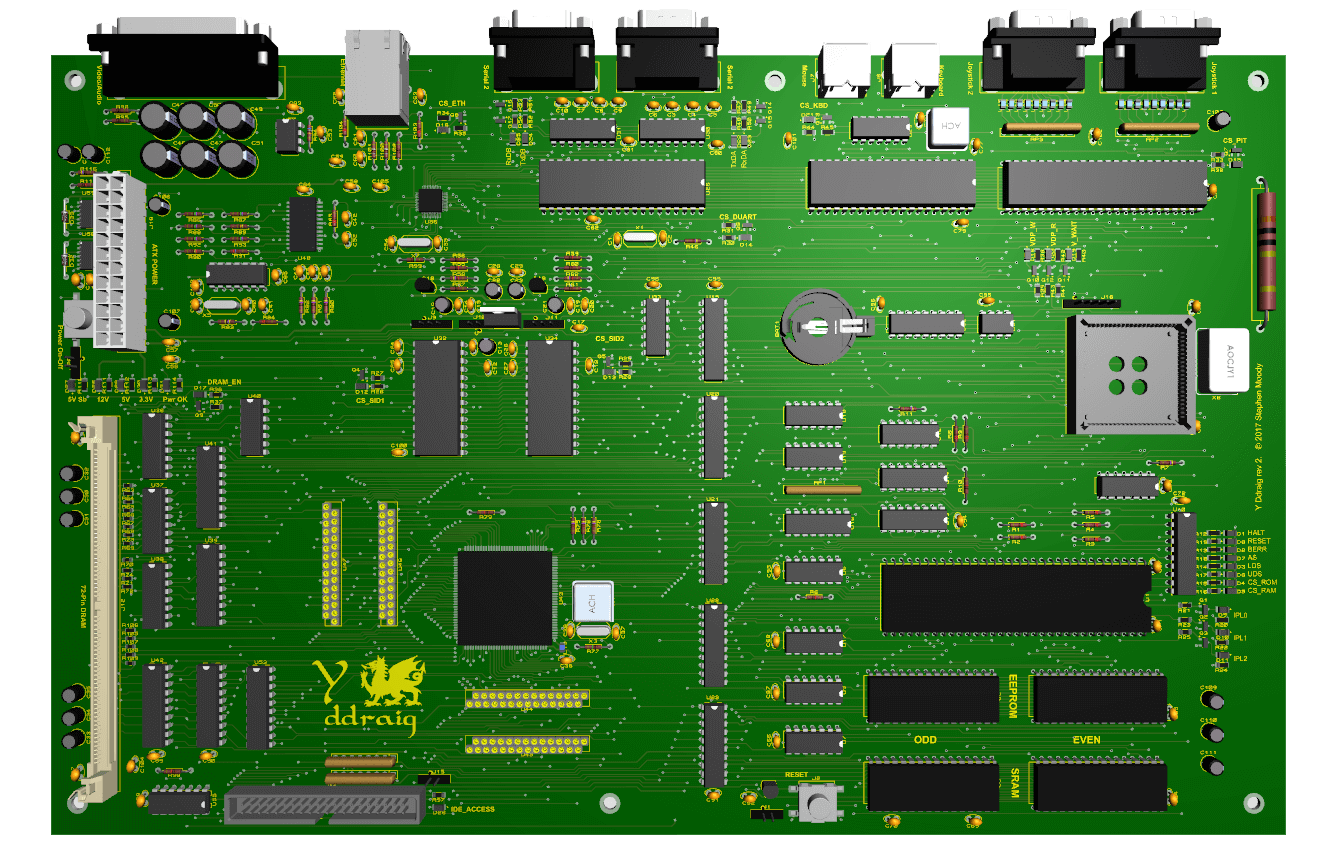The width and height of the screenshot is (1324, 860).
Task: Click the CS_ROM LED label
Action: [x=1263, y=582]
